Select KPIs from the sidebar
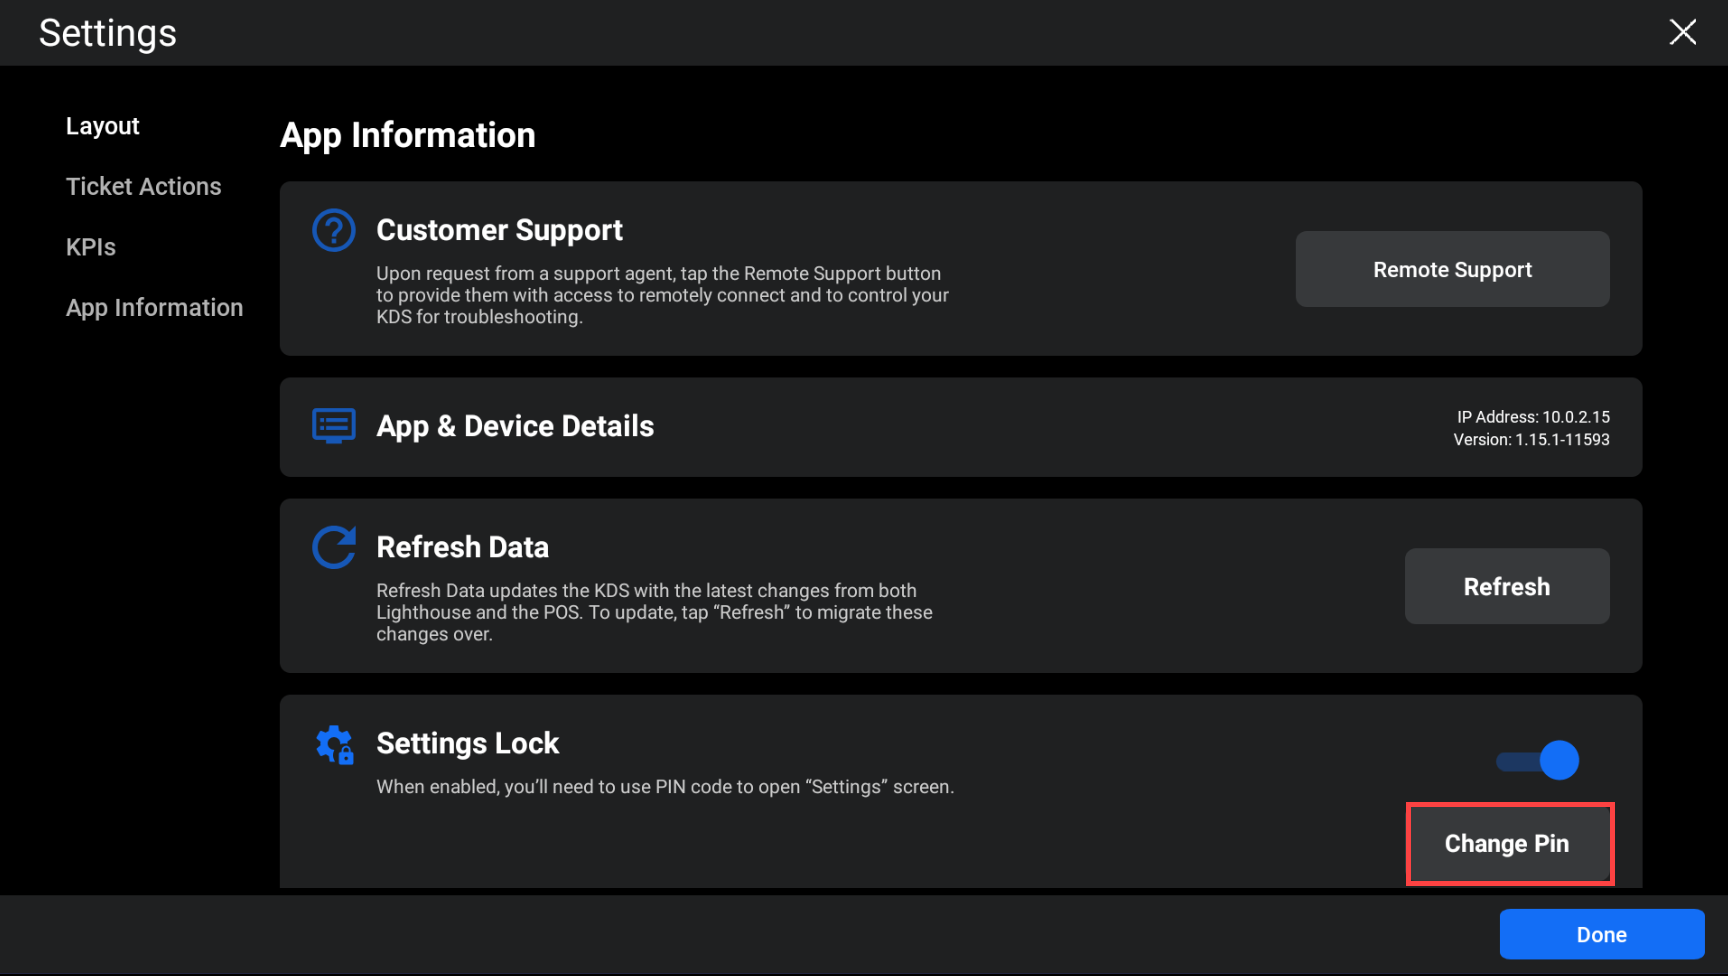 (x=90, y=247)
